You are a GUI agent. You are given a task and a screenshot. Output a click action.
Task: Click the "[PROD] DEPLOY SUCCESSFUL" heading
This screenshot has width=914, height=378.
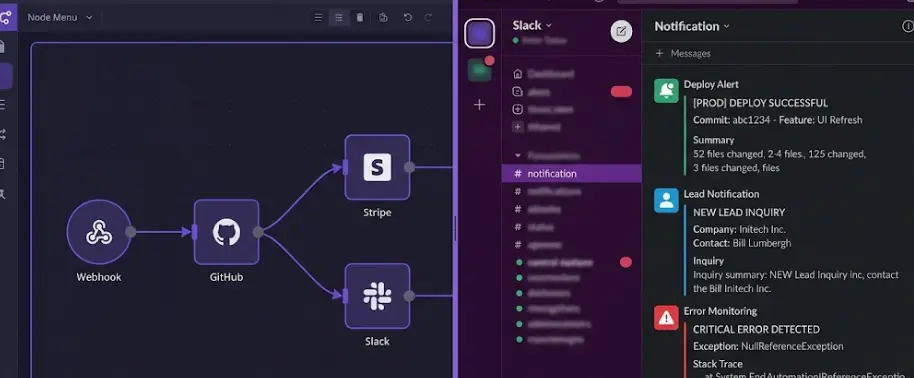point(760,103)
